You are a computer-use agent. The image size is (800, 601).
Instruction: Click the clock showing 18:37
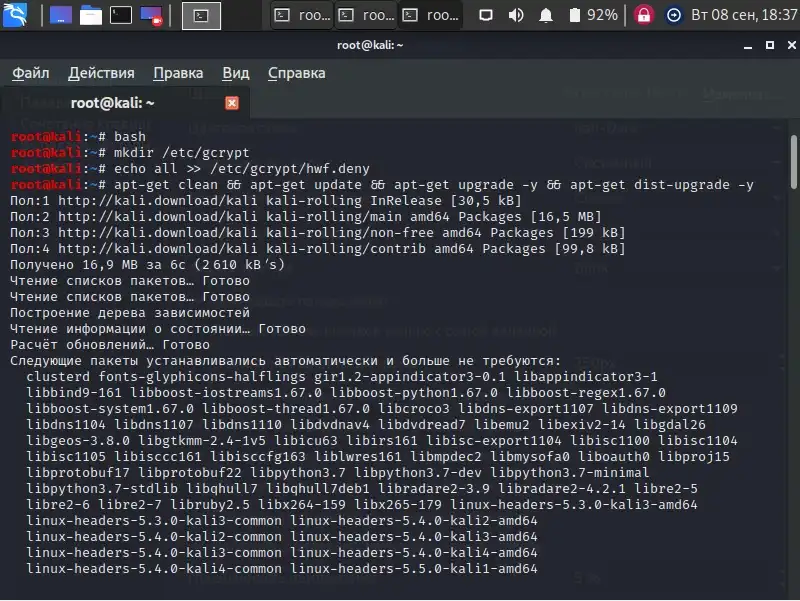[744, 15]
